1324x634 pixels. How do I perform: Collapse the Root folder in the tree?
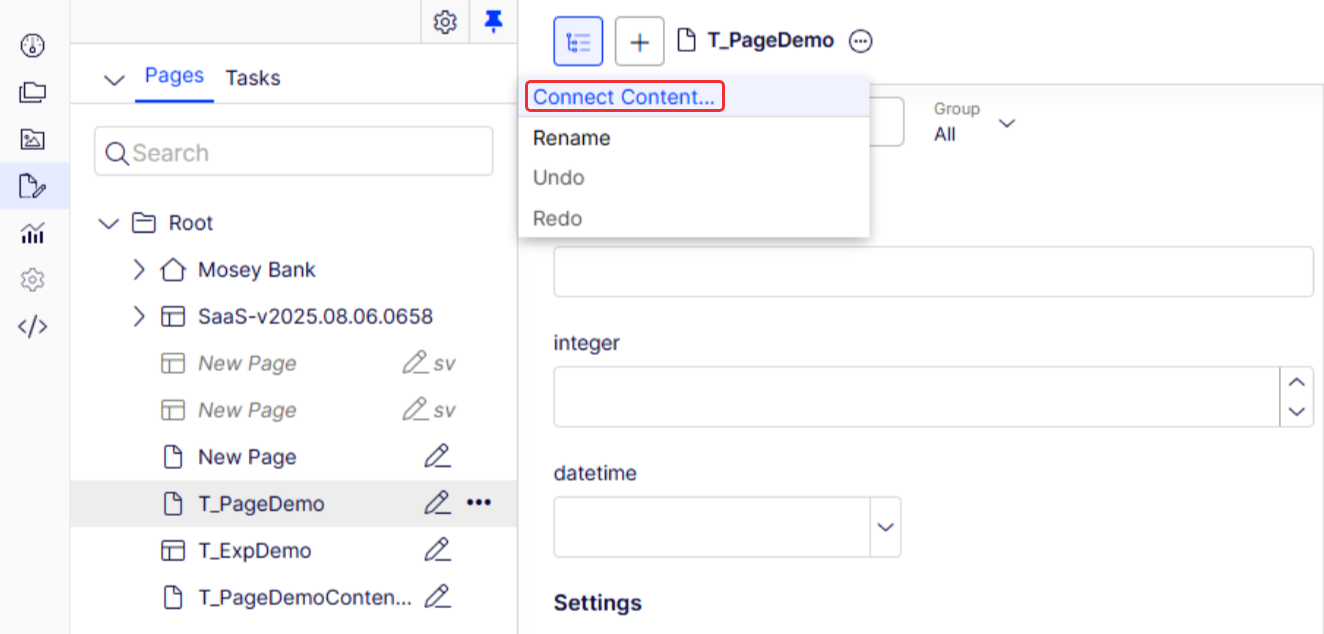tap(108, 222)
